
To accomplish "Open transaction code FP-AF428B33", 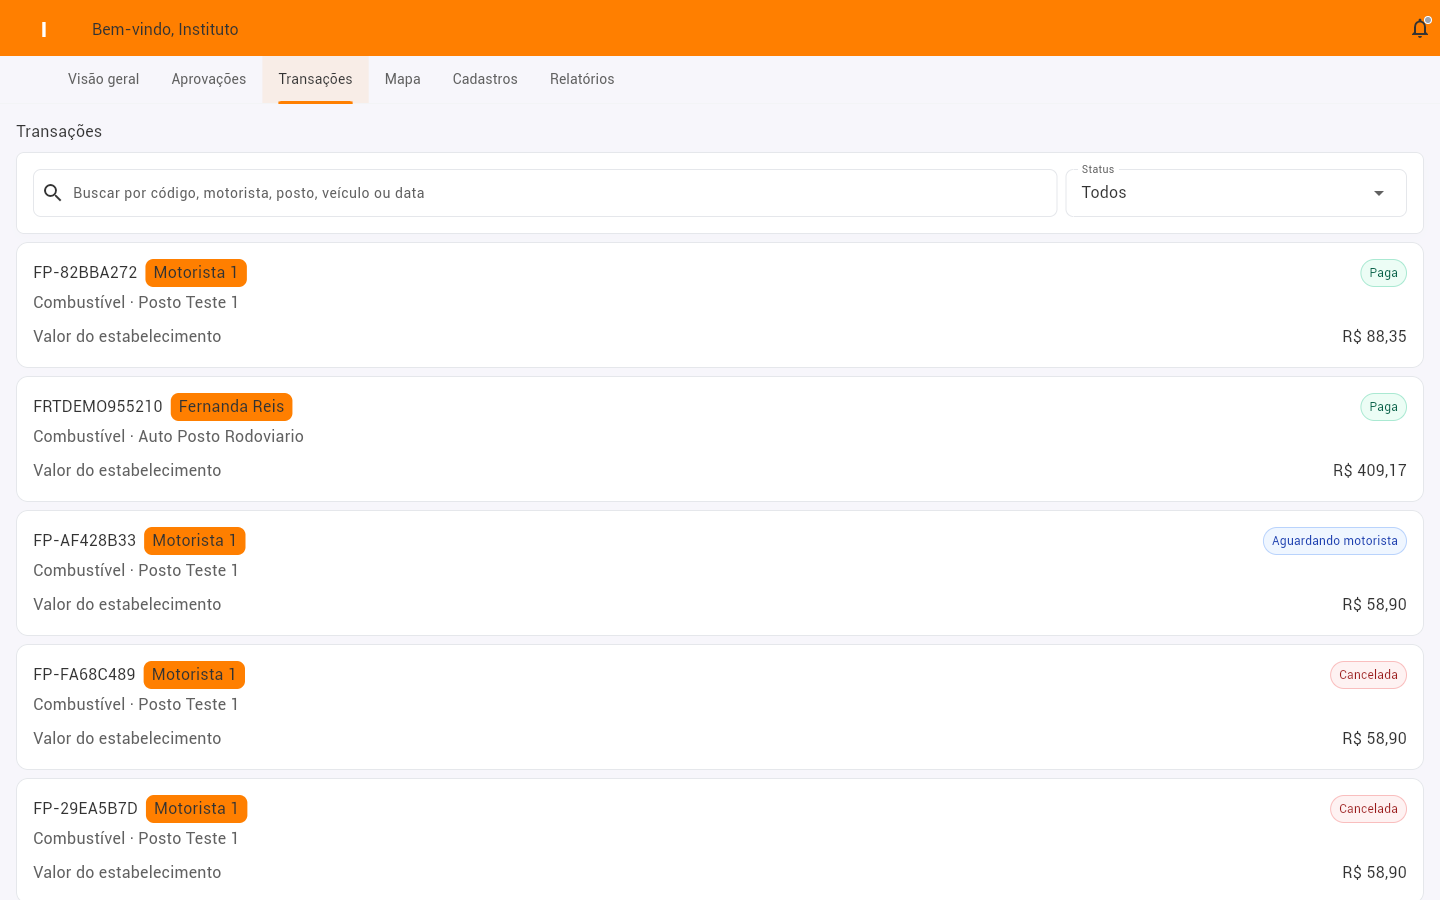I will (x=84, y=541).
